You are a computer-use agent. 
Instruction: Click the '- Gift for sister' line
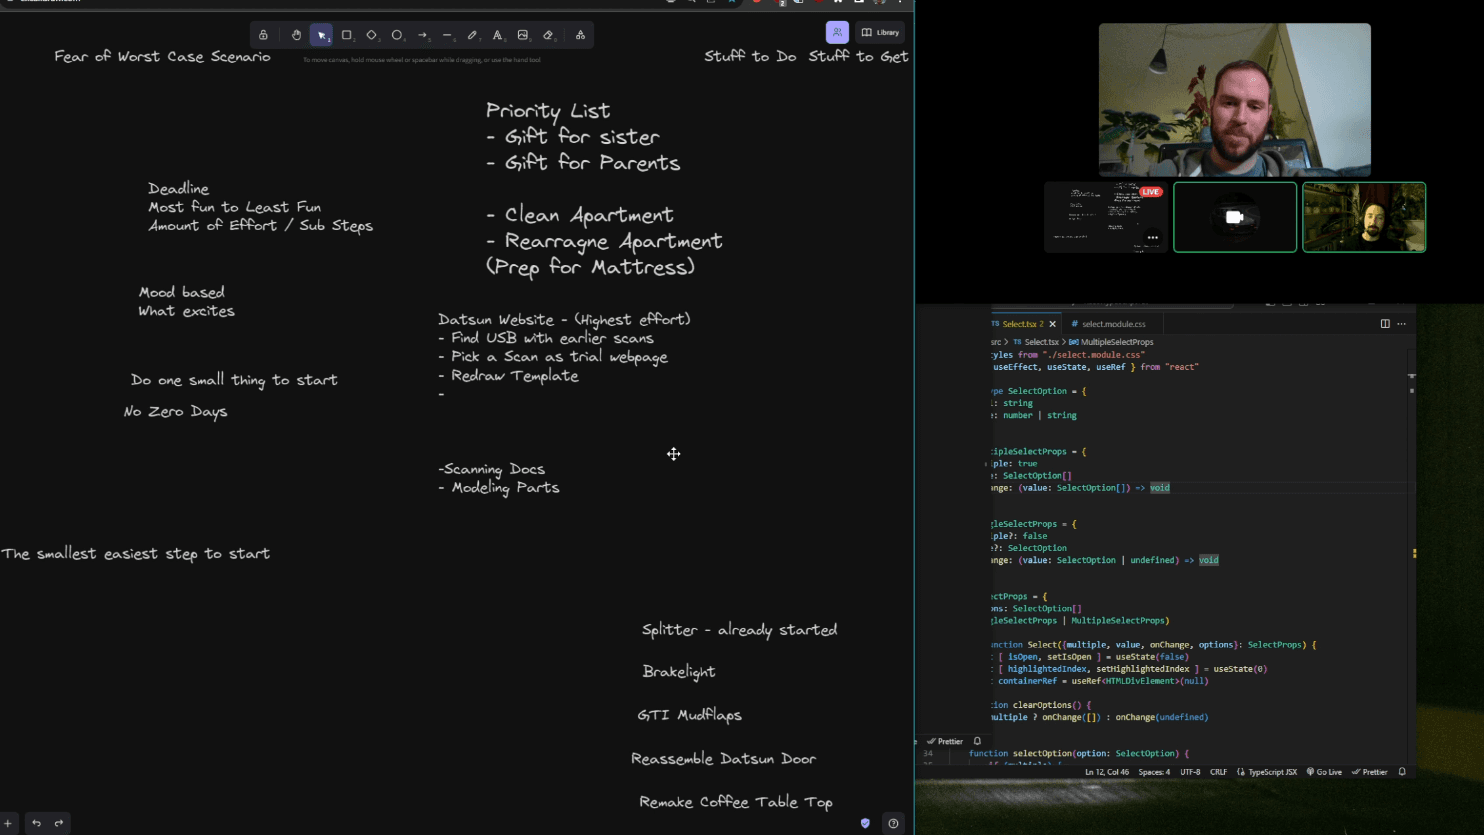click(572, 137)
